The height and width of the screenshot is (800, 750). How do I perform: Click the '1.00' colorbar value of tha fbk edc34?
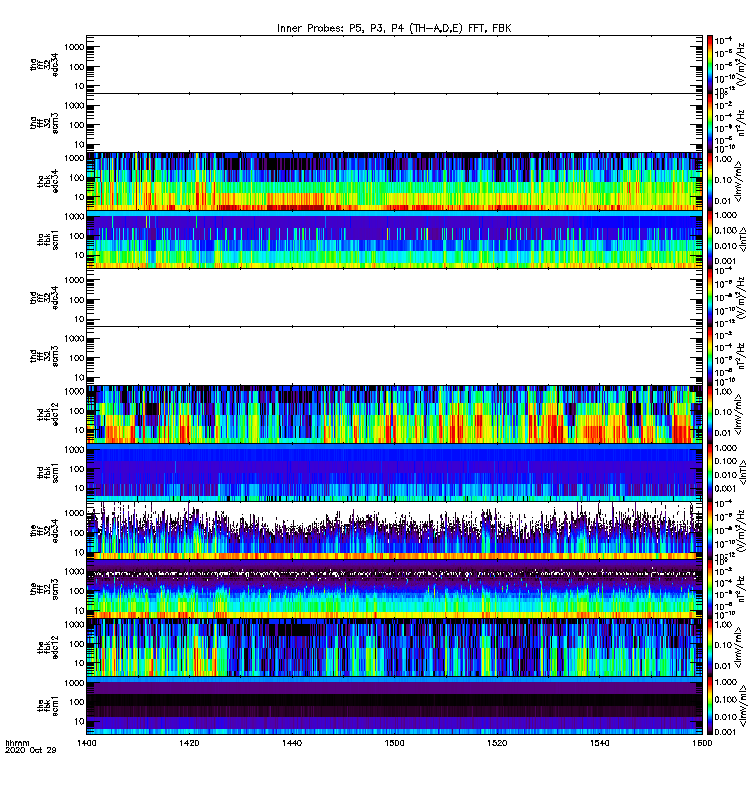click(x=723, y=159)
